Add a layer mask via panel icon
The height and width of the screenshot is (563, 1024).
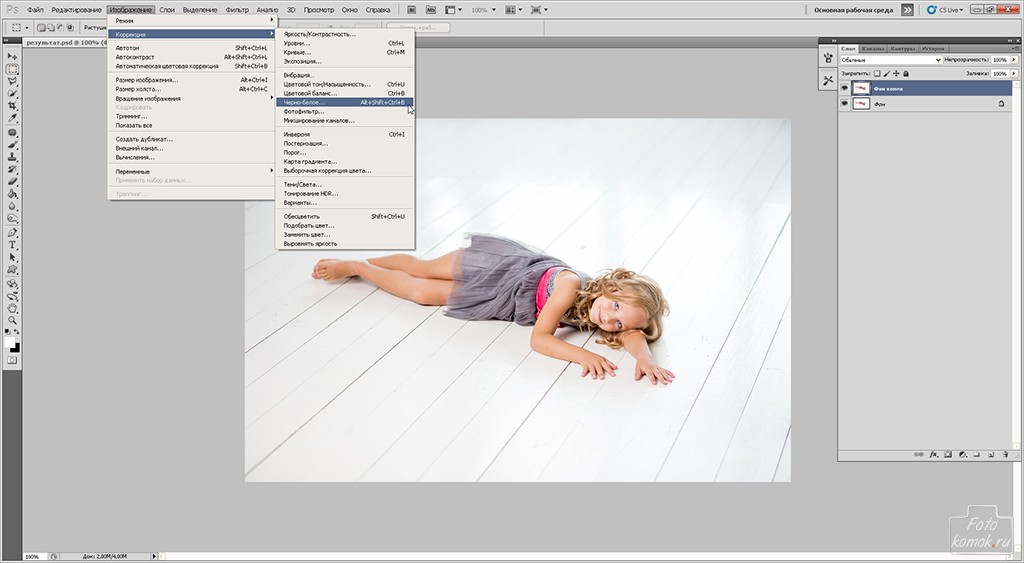tap(947, 454)
